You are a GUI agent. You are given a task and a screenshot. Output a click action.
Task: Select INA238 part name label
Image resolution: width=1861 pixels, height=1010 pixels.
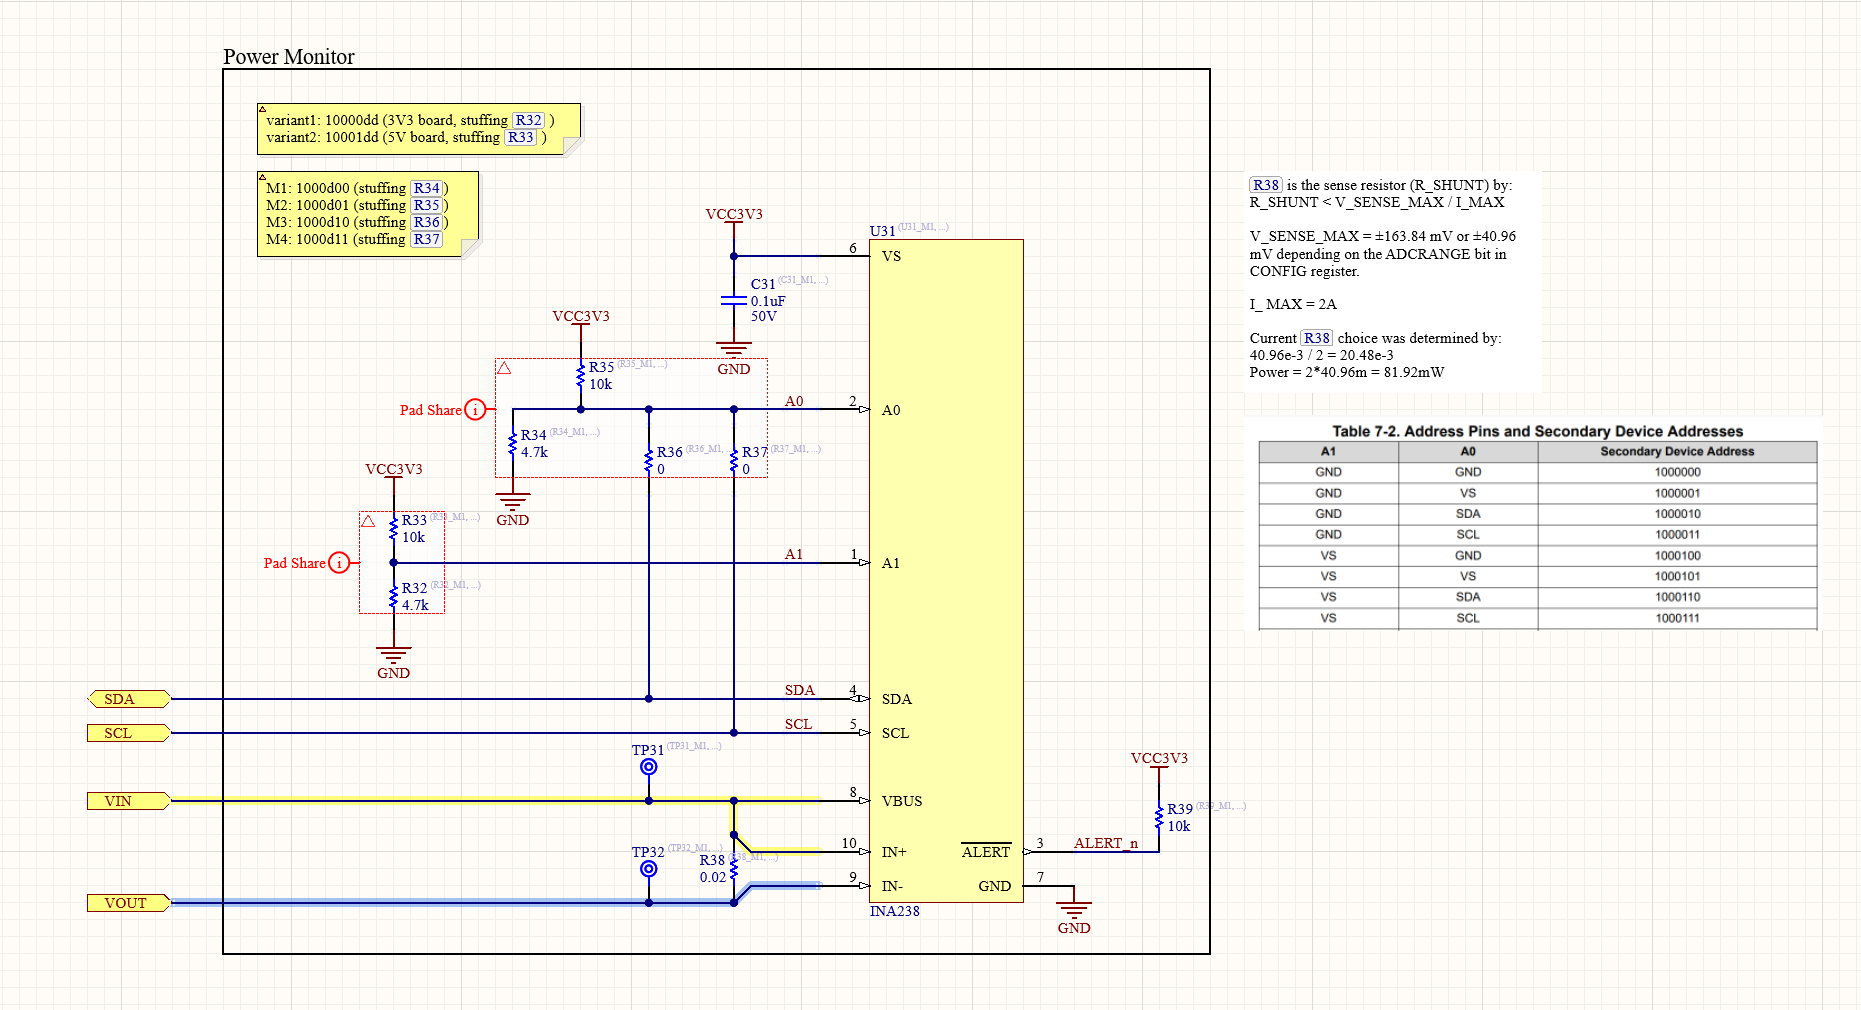[x=895, y=911]
